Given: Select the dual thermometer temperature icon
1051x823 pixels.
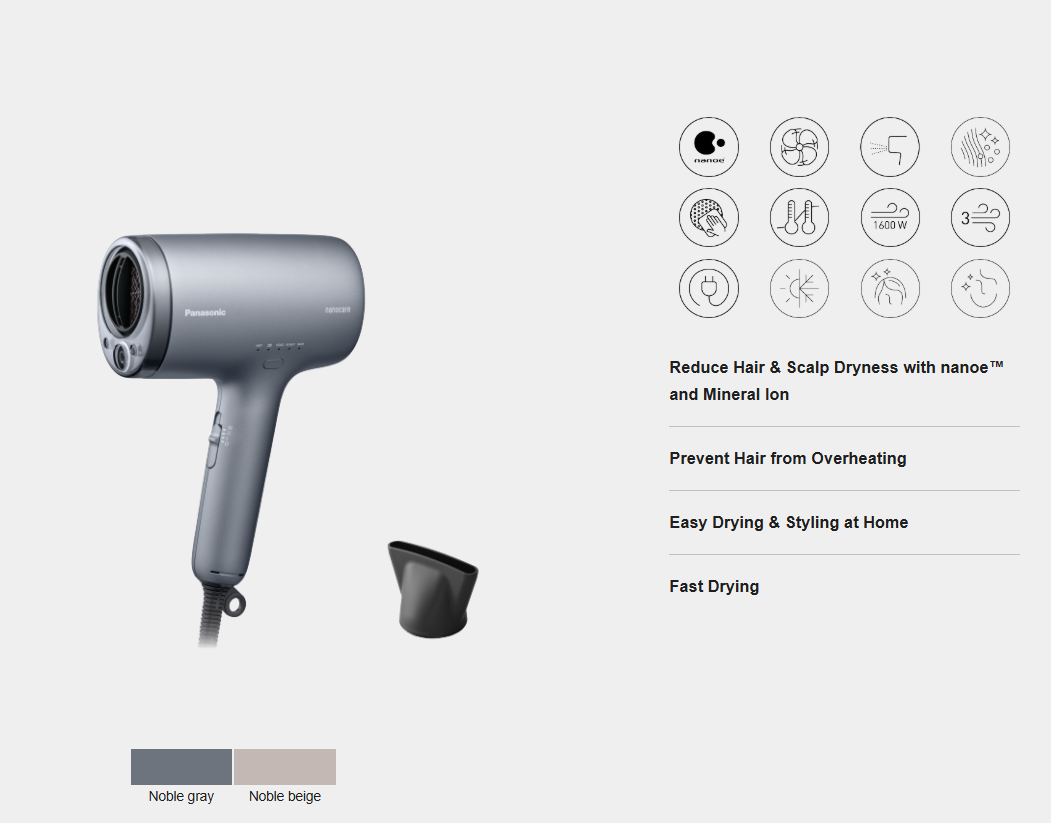Looking at the screenshot, I should [799, 217].
